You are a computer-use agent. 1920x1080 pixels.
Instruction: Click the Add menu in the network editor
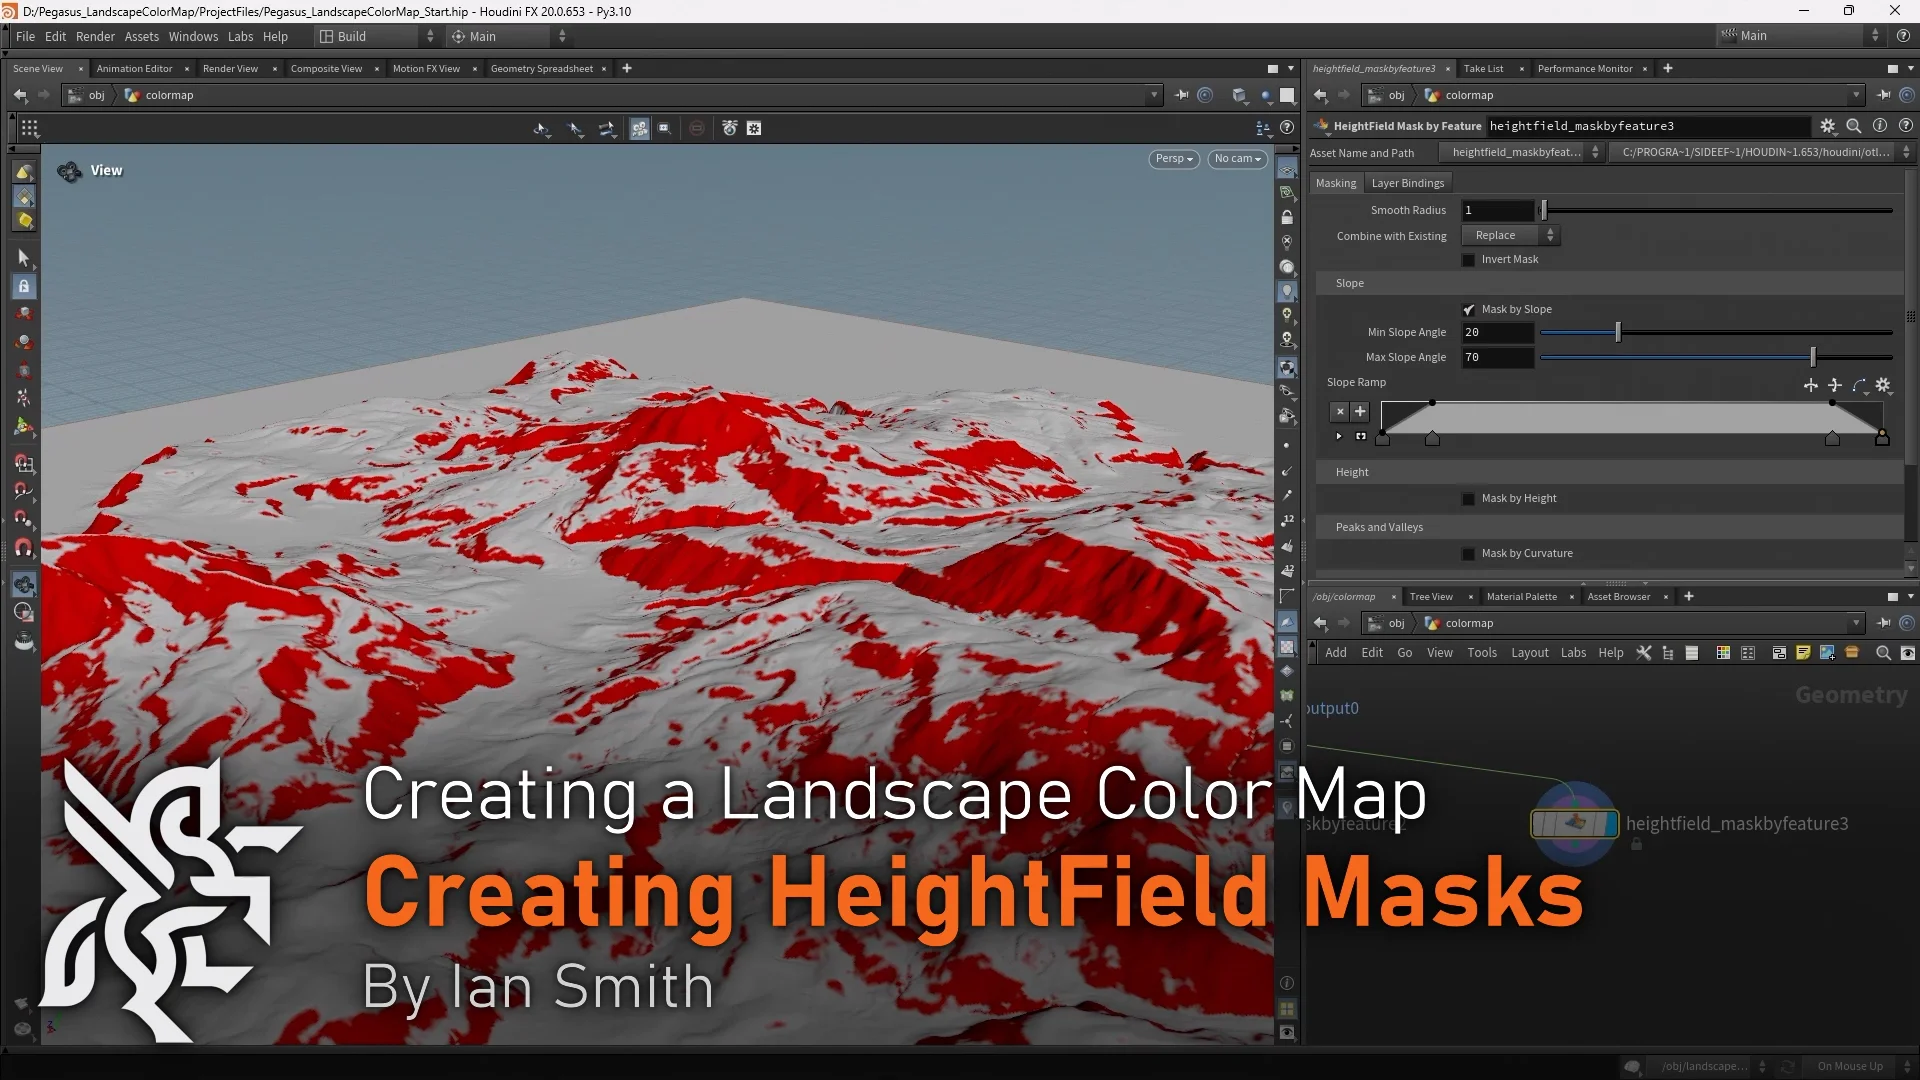click(1335, 652)
